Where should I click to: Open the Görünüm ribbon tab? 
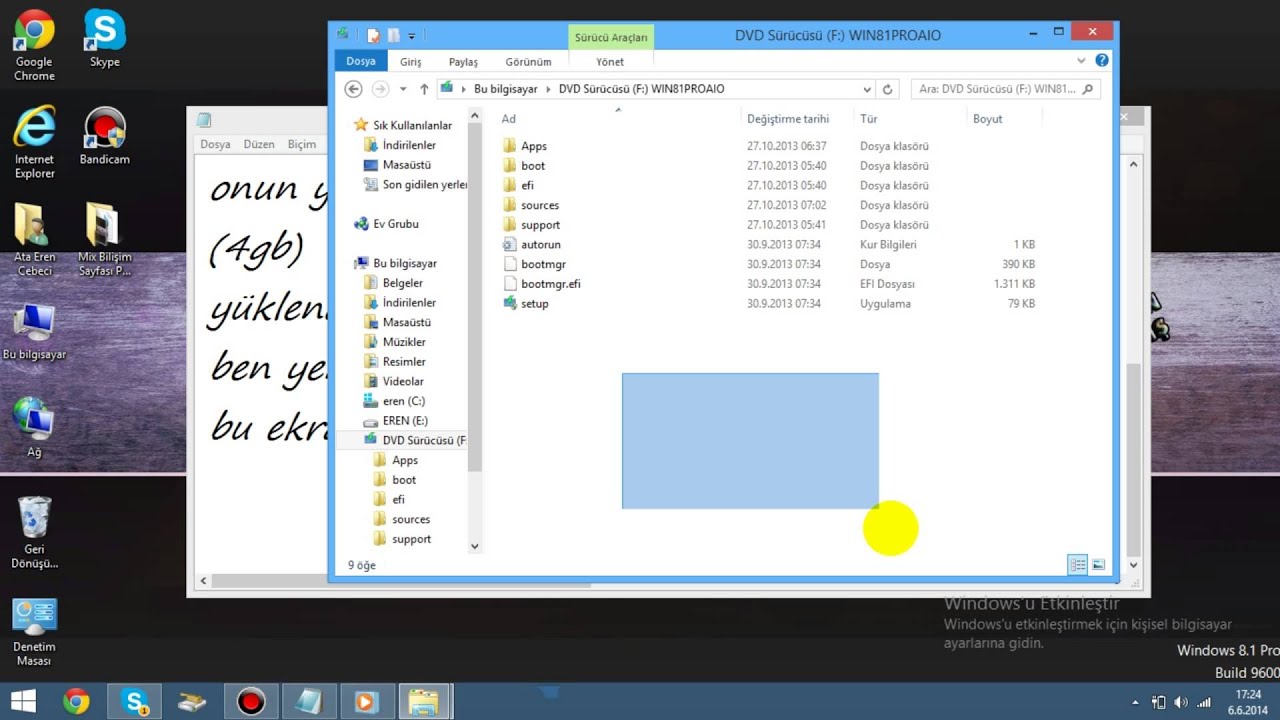[528, 62]
